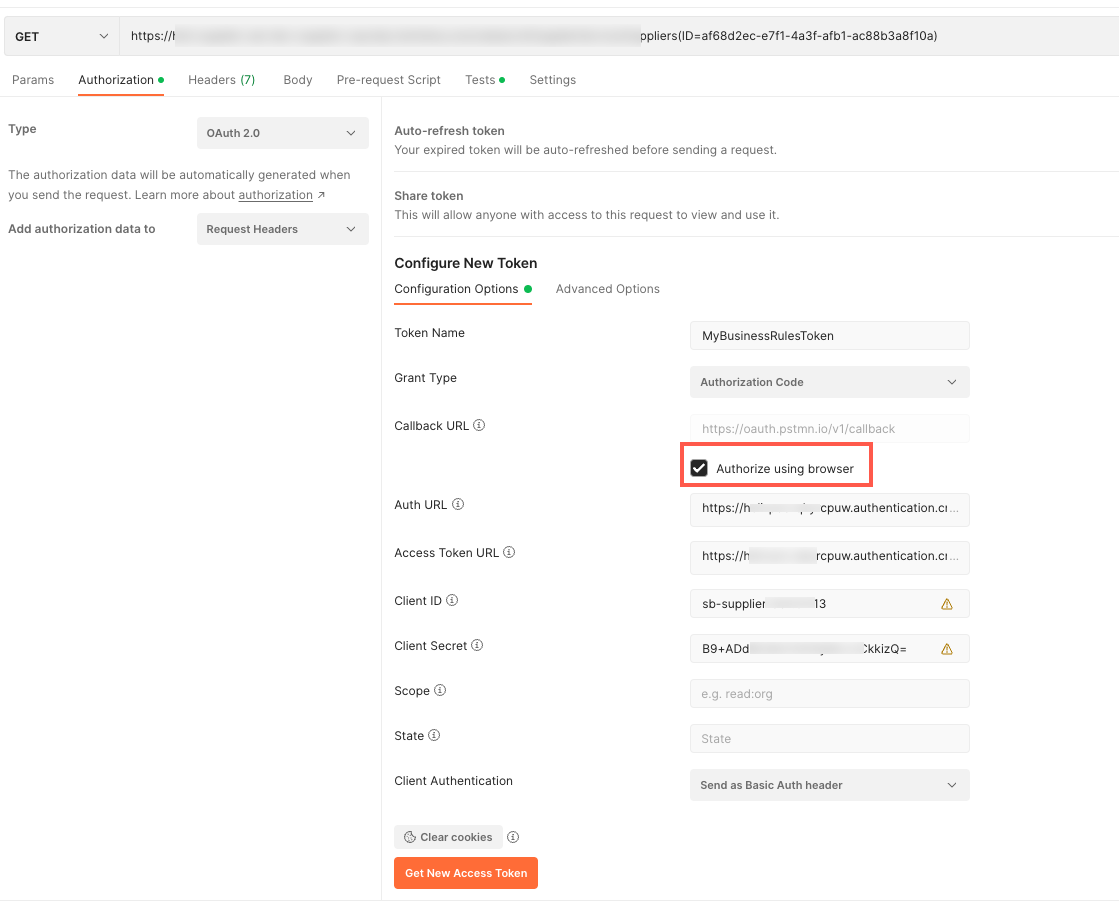The height and width of the screenshot is (903, 1119).
Task: Click the info icon next to Access Token URL
Action: point(510,551)
